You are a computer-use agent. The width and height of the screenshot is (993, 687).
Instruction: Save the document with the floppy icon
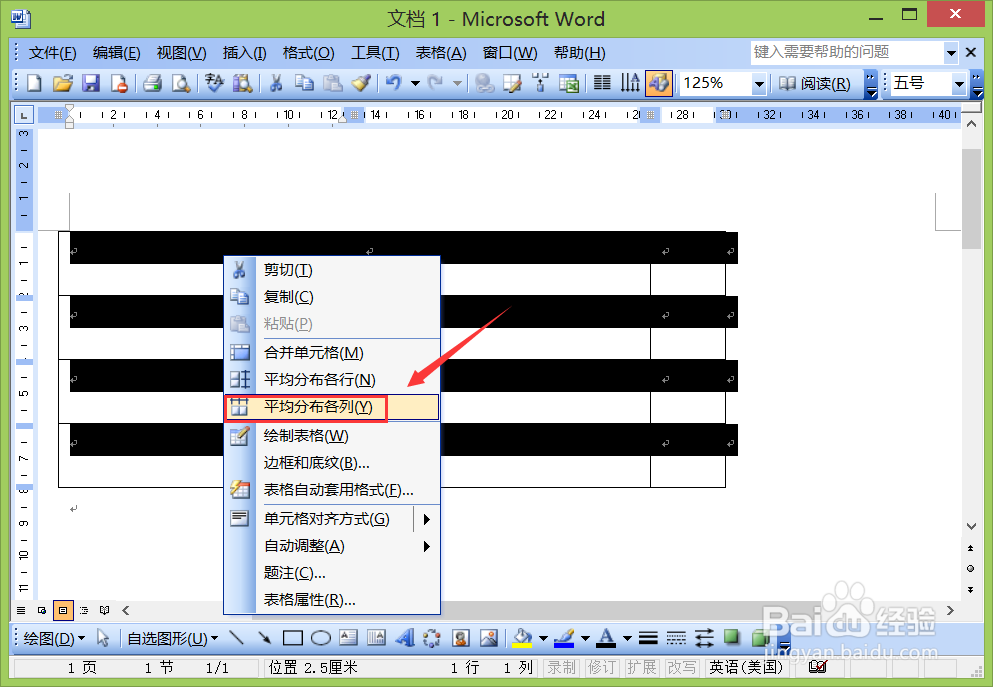click(91, 84)
